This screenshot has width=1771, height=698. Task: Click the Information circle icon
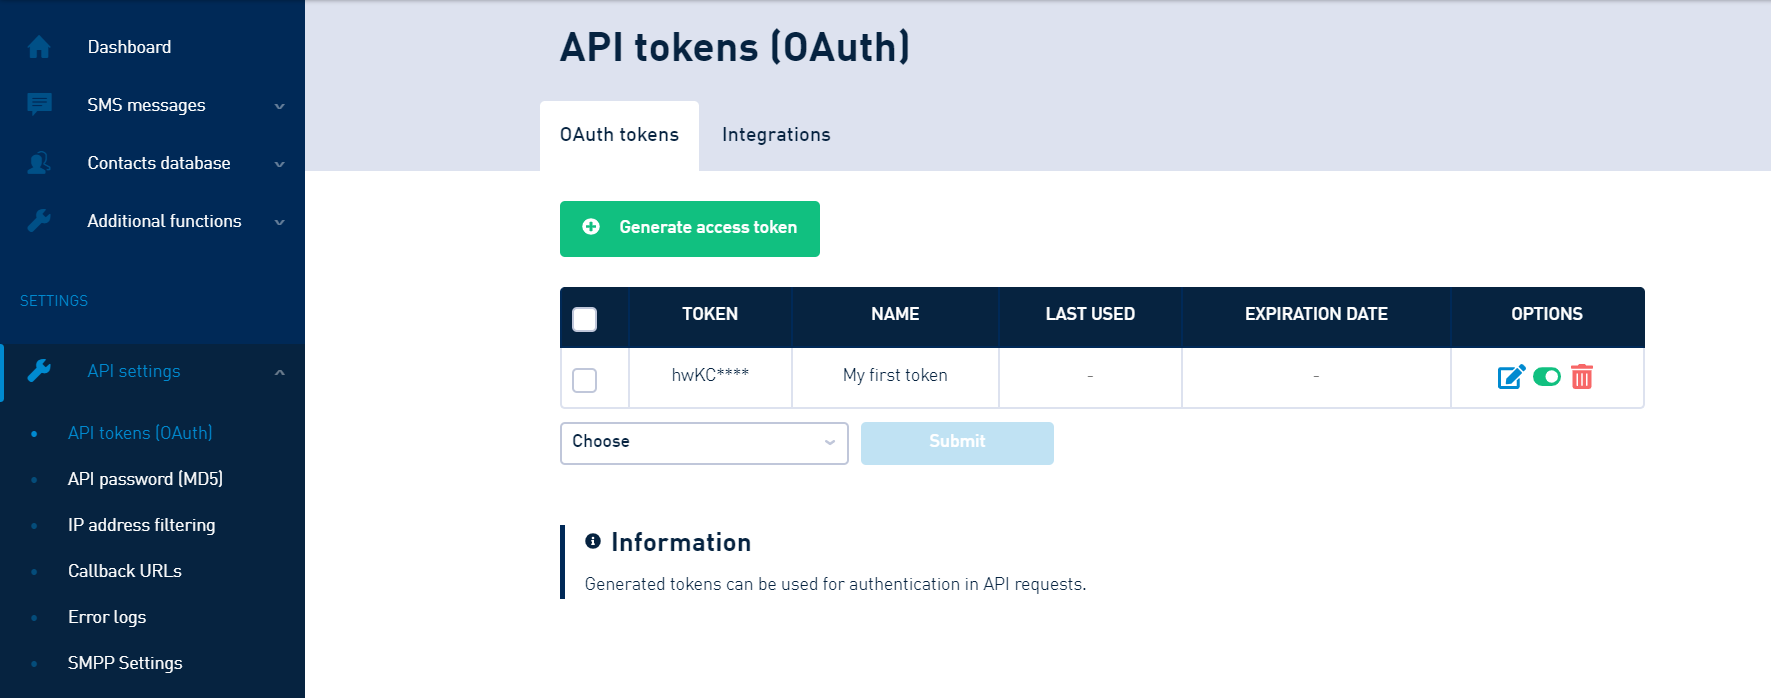(593, 541)
